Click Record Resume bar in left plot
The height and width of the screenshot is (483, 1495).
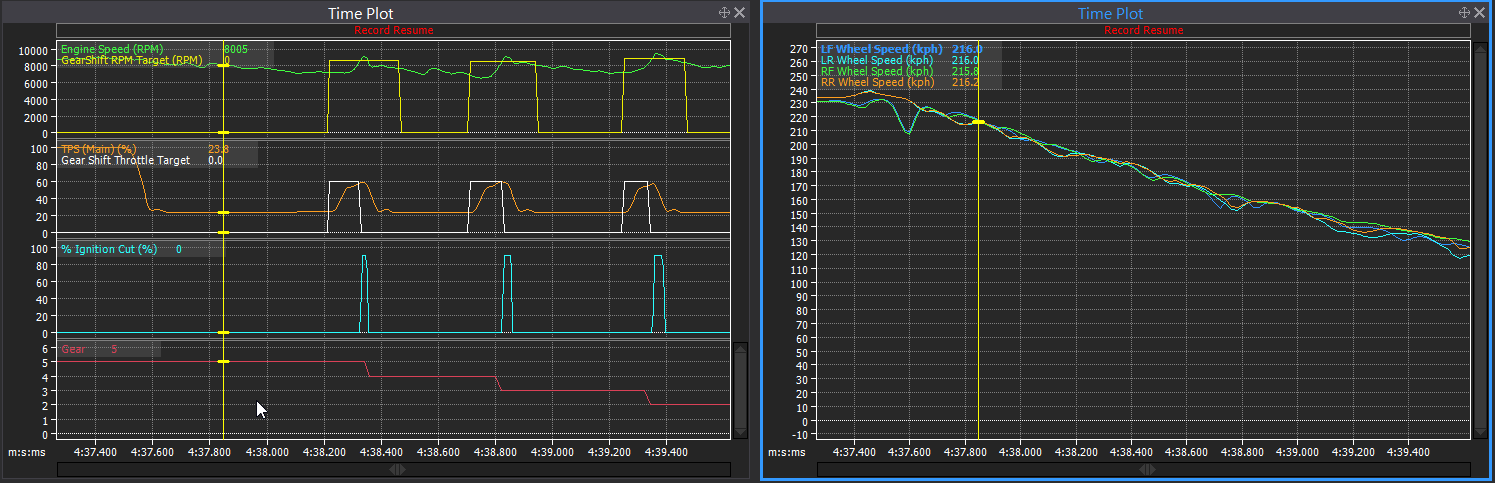(394, 30)
